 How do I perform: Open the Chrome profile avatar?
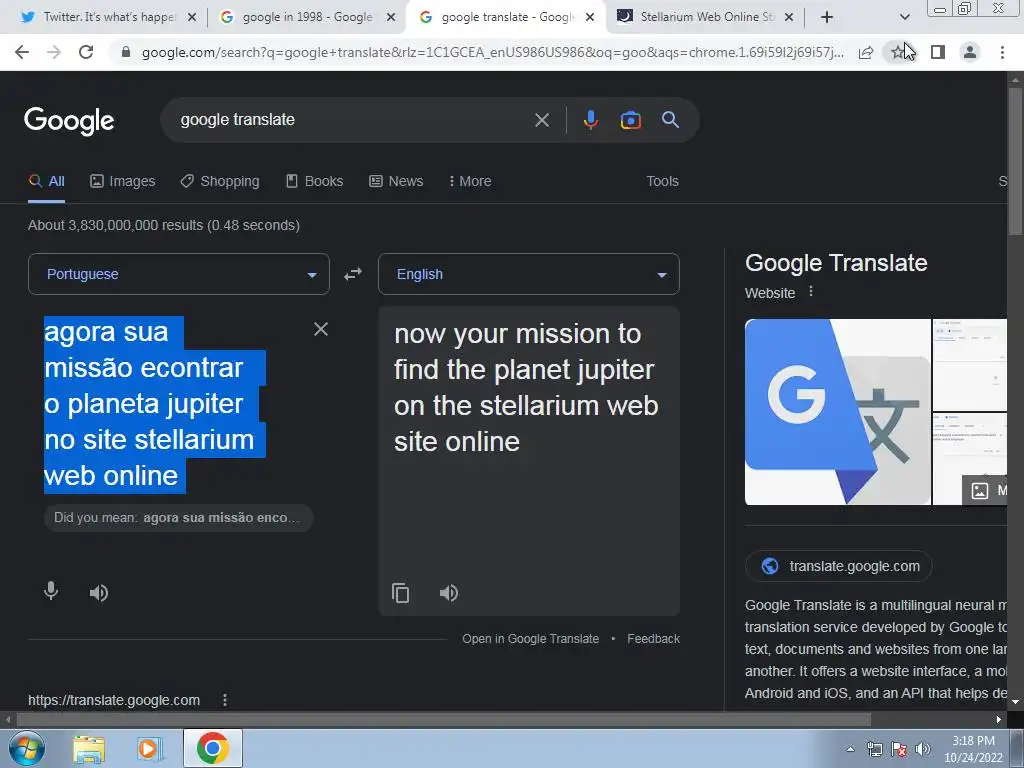[x=970, y=52]
